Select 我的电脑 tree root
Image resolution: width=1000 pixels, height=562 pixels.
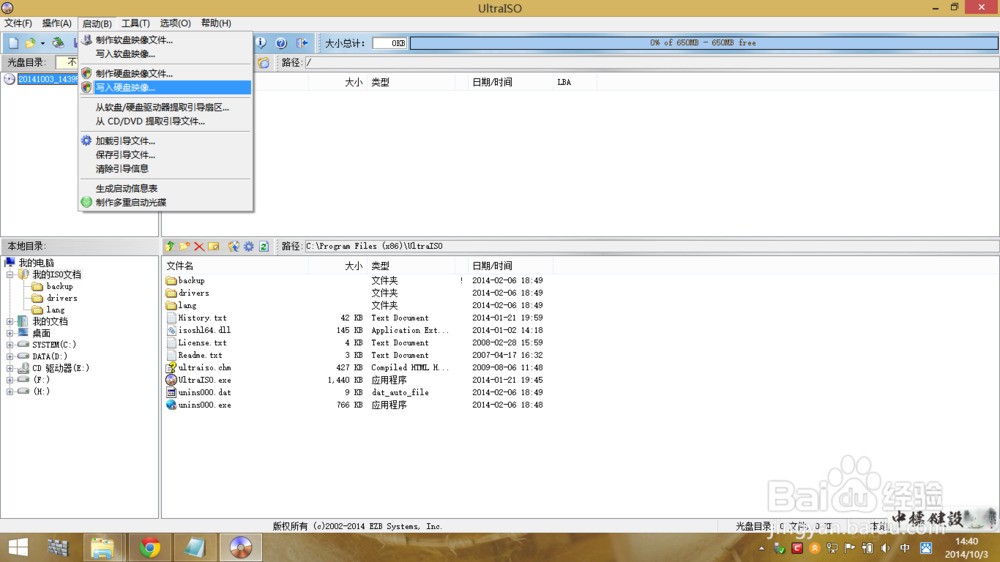click(36, 263)
